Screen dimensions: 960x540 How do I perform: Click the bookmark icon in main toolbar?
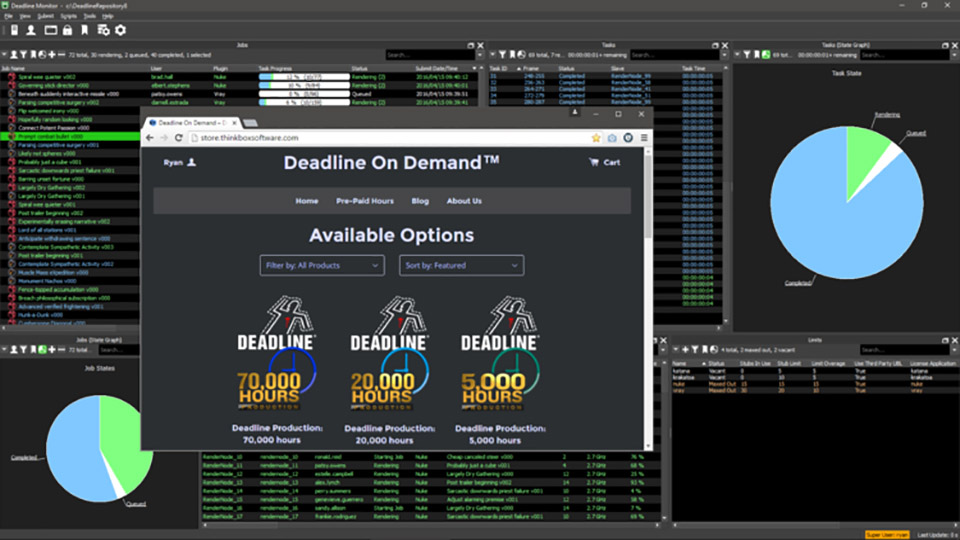tap(84, 30)
